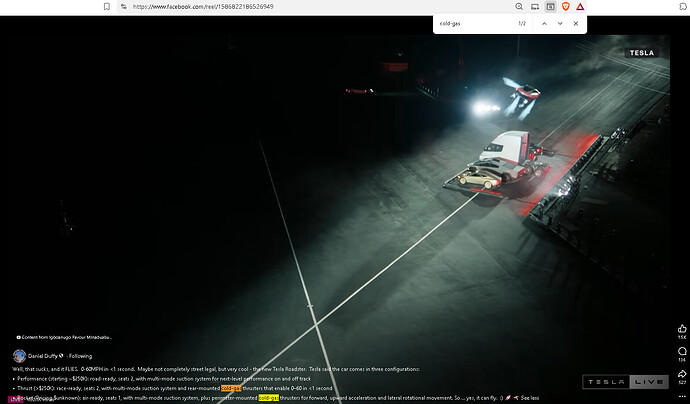Collapse caption with 'See less'
This screenshot has height=404, width=690.
[x=529, y=398]
